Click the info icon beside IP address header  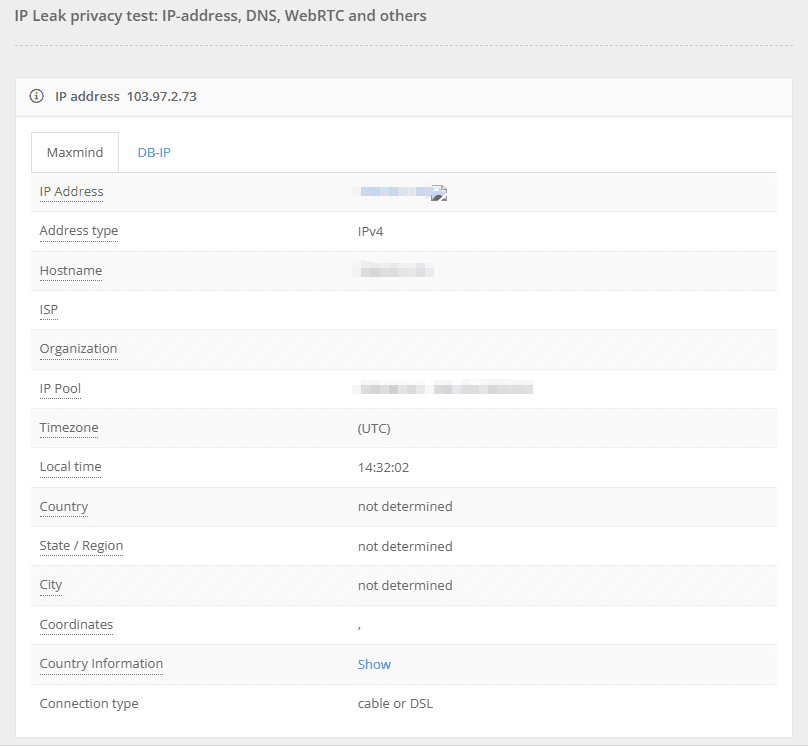coord(37,96)
